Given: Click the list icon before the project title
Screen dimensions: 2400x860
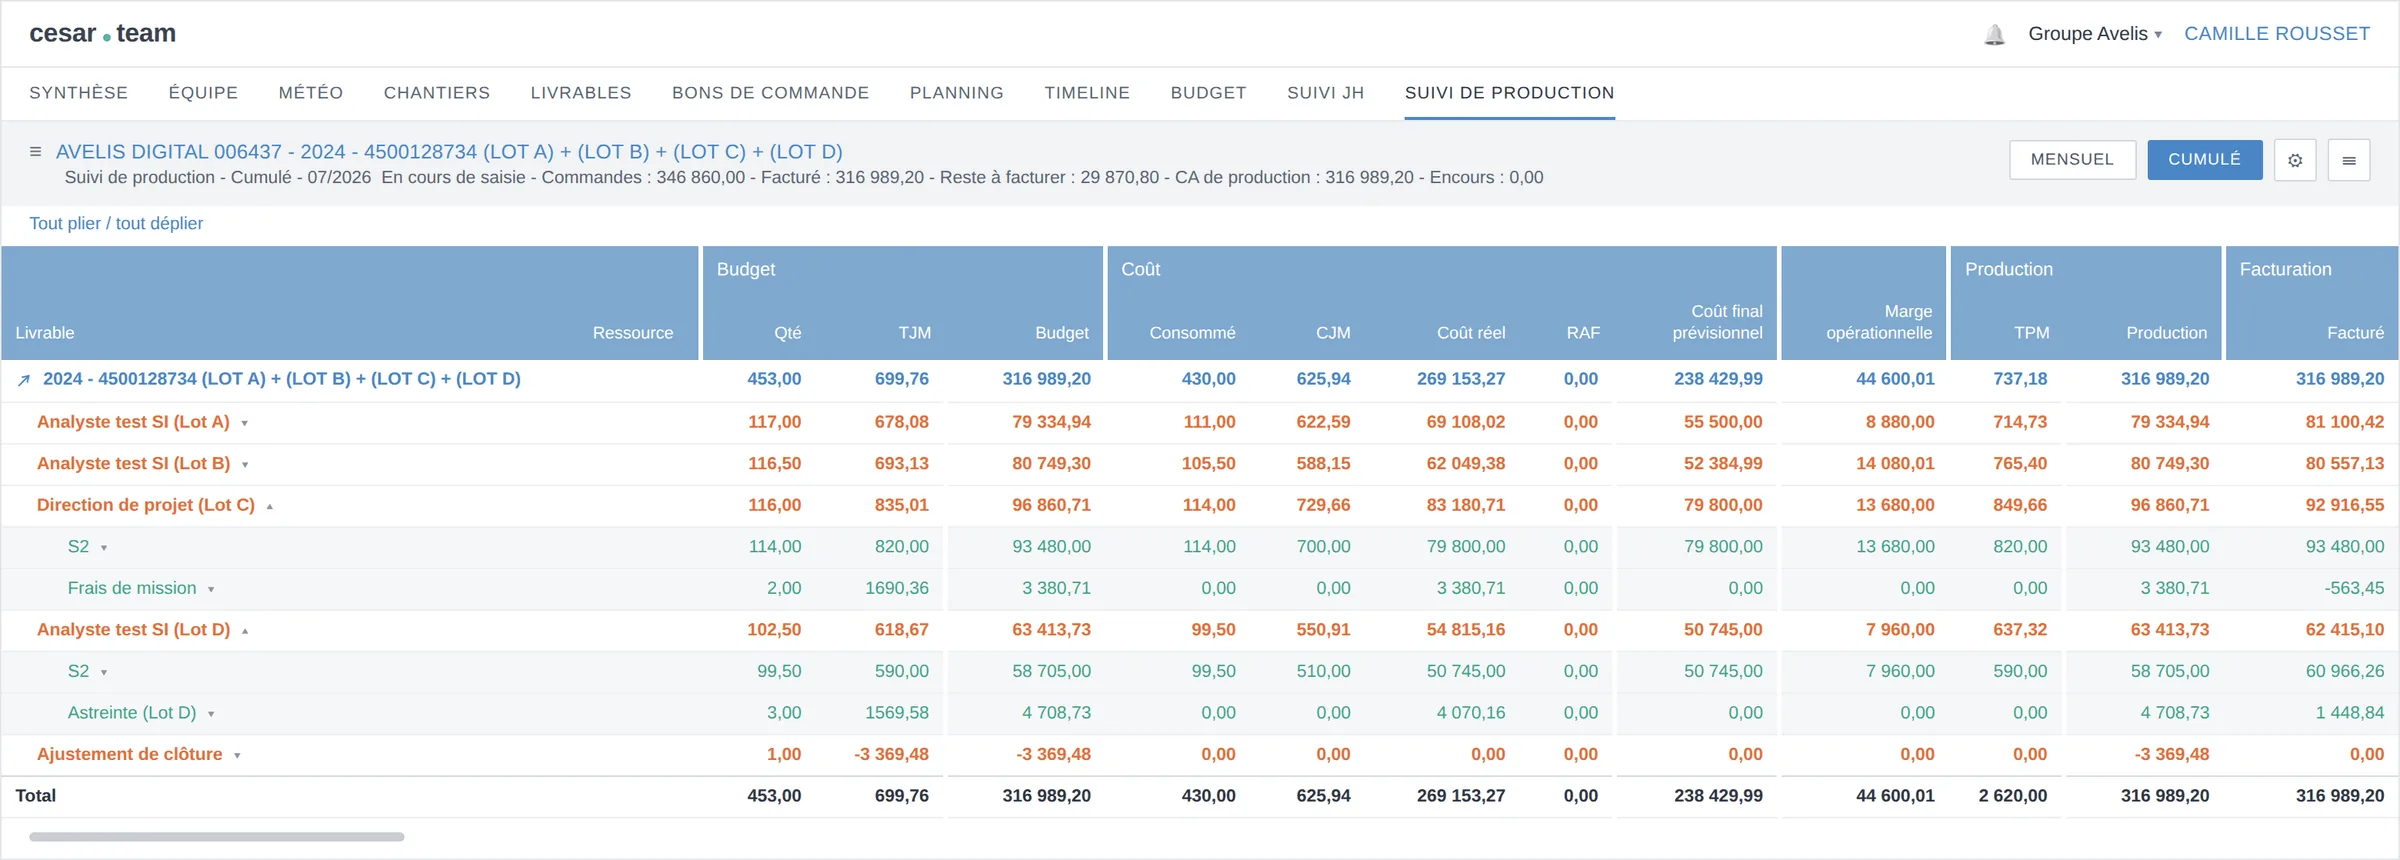Looking at the screenshot, I should click(36, 152).
